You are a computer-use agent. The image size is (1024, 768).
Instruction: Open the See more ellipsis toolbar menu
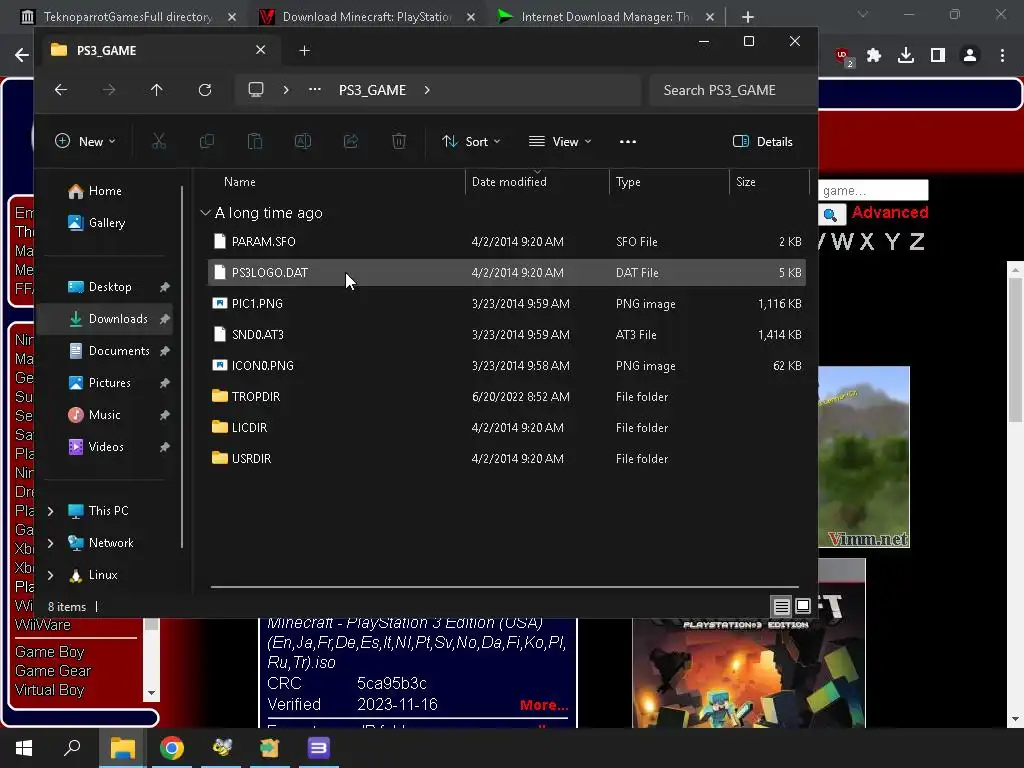(628, 142)
